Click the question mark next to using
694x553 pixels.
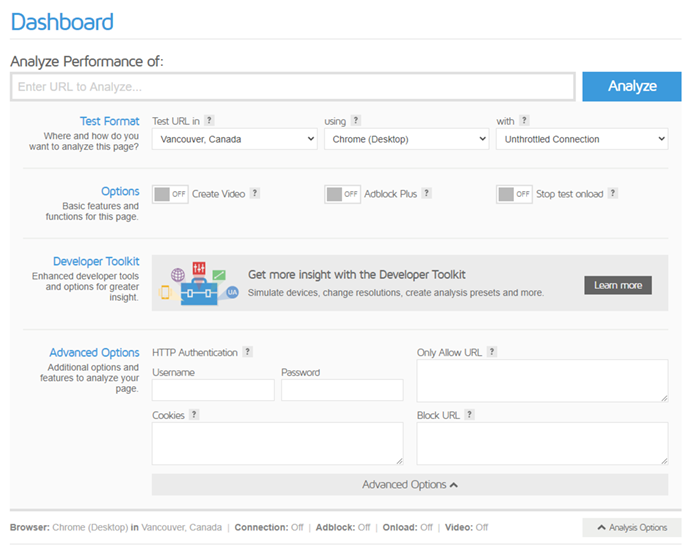tap(355, 120)
